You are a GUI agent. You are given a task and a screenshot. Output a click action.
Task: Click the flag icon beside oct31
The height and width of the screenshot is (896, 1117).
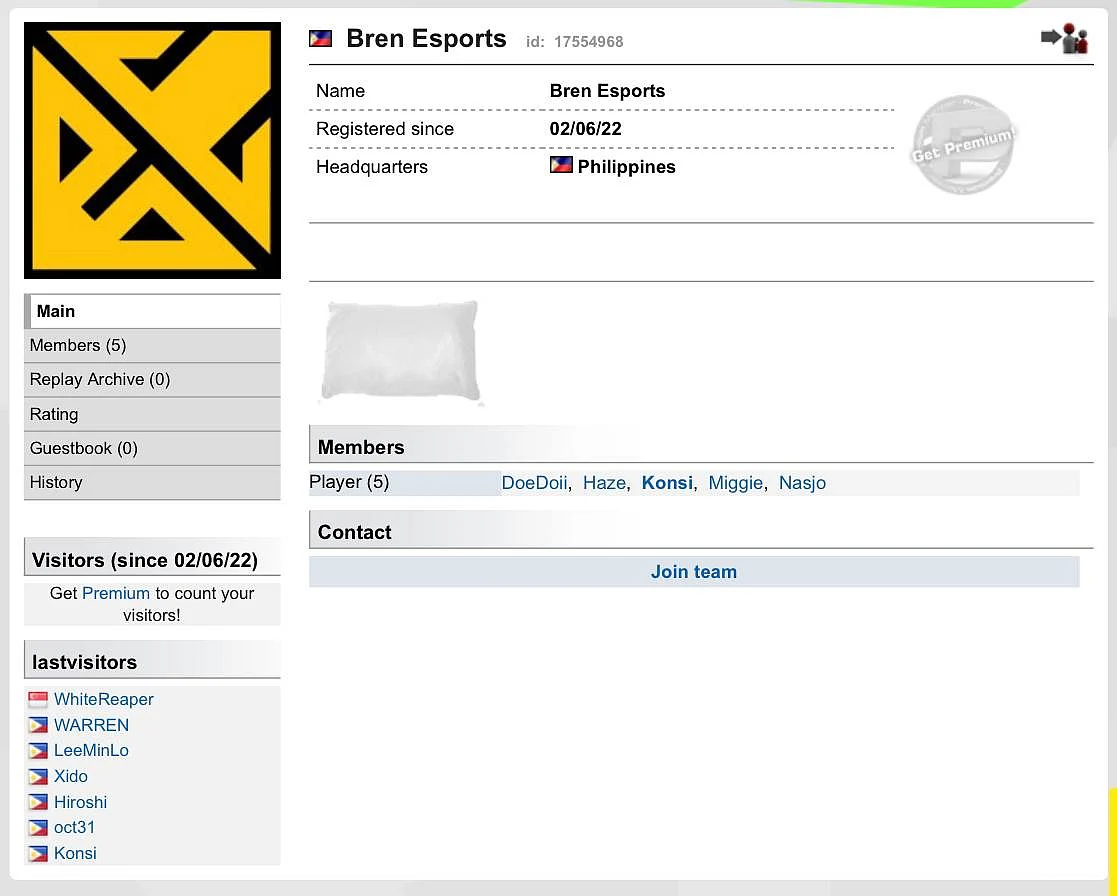tap(38, 828)
